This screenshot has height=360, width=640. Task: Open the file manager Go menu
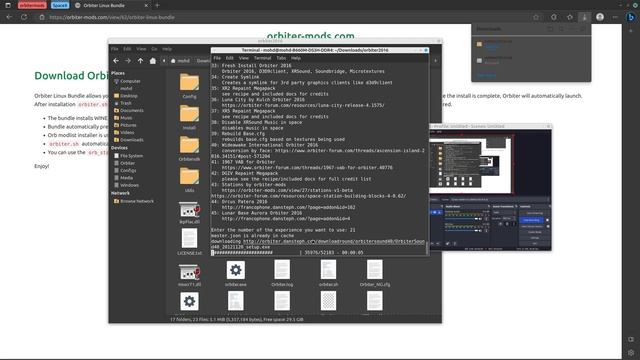pos(154,49)
